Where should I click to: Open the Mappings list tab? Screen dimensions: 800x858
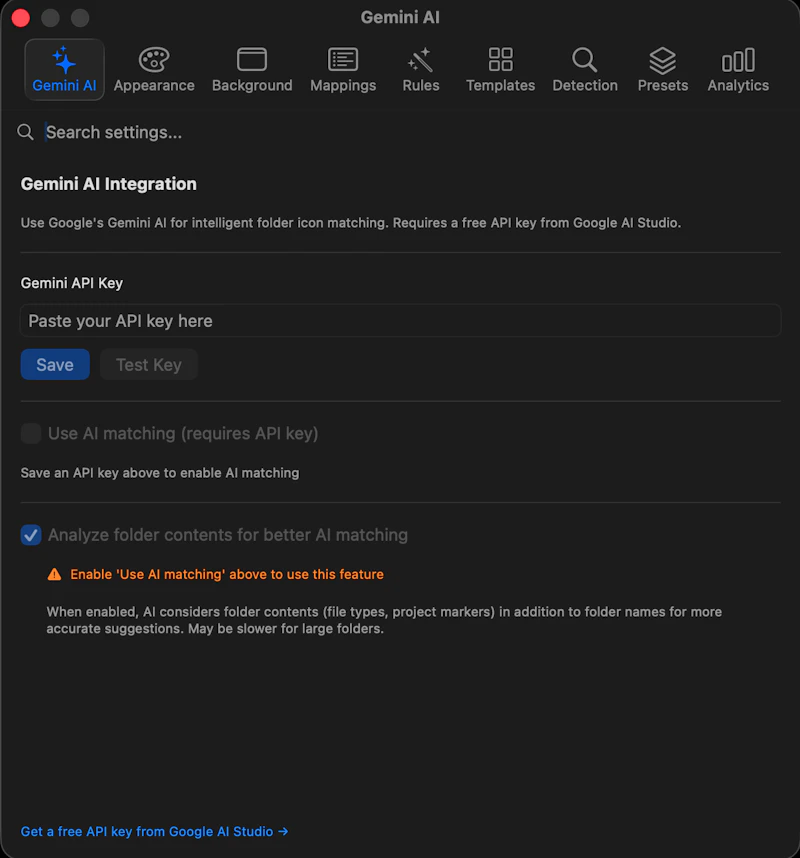click(x=343, y=69)
